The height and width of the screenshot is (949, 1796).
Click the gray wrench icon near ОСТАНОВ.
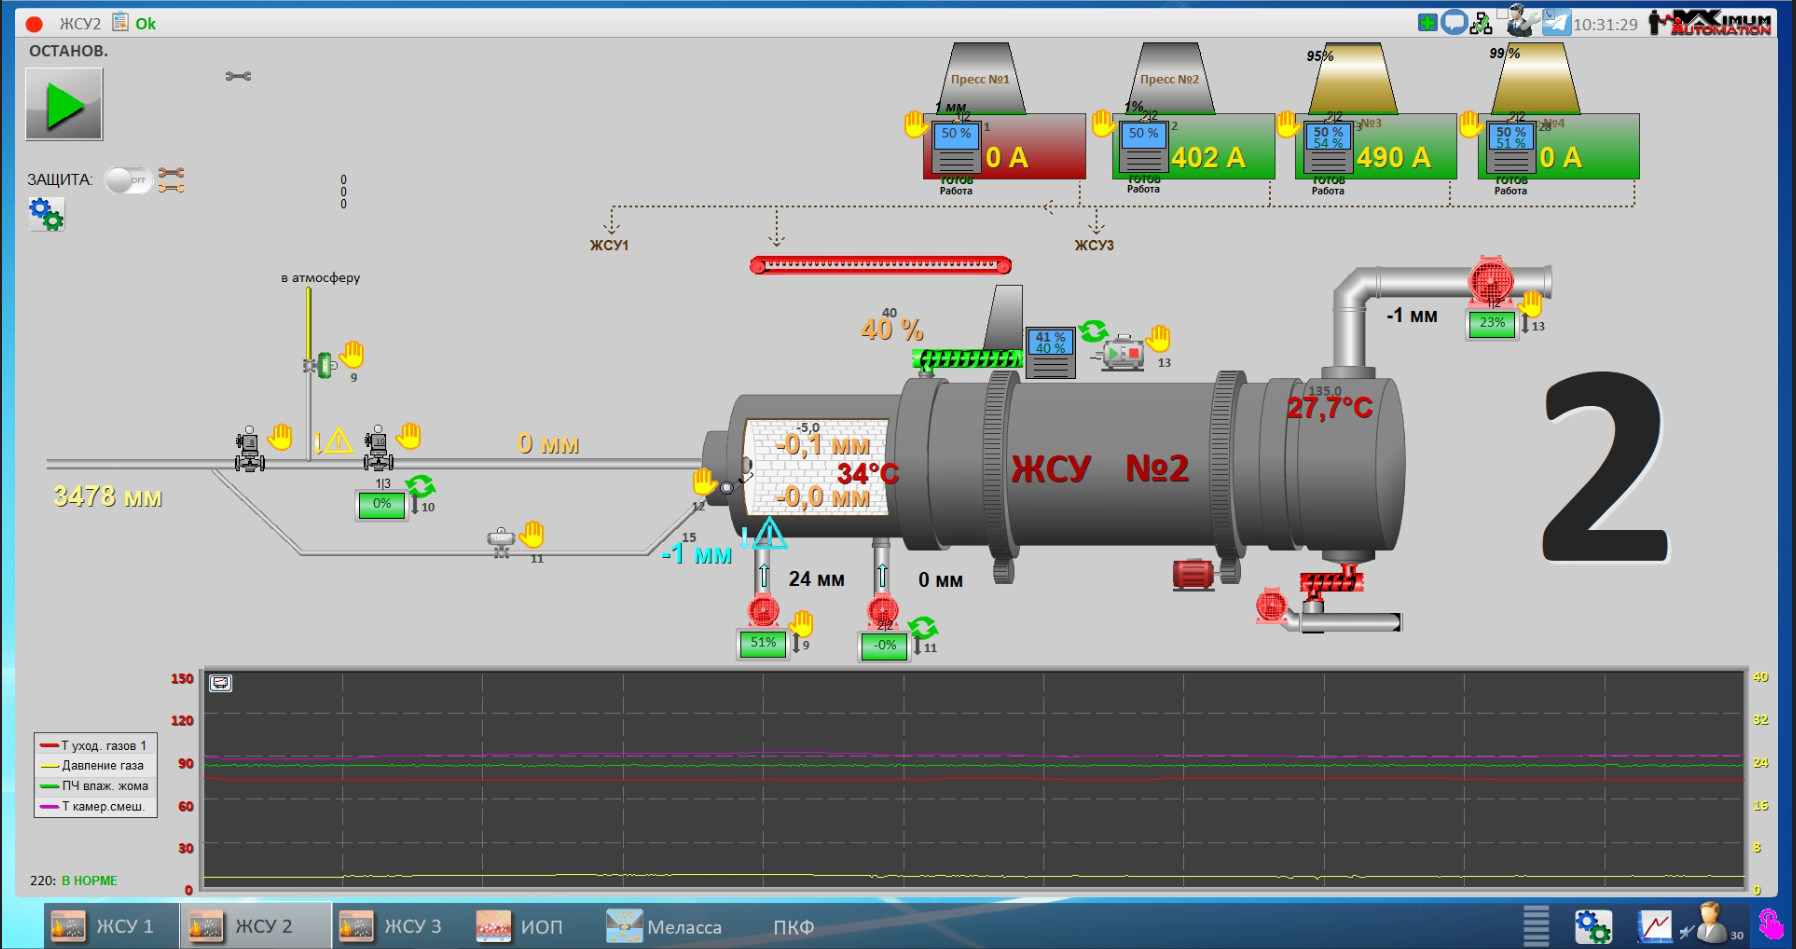coord(238,76)
